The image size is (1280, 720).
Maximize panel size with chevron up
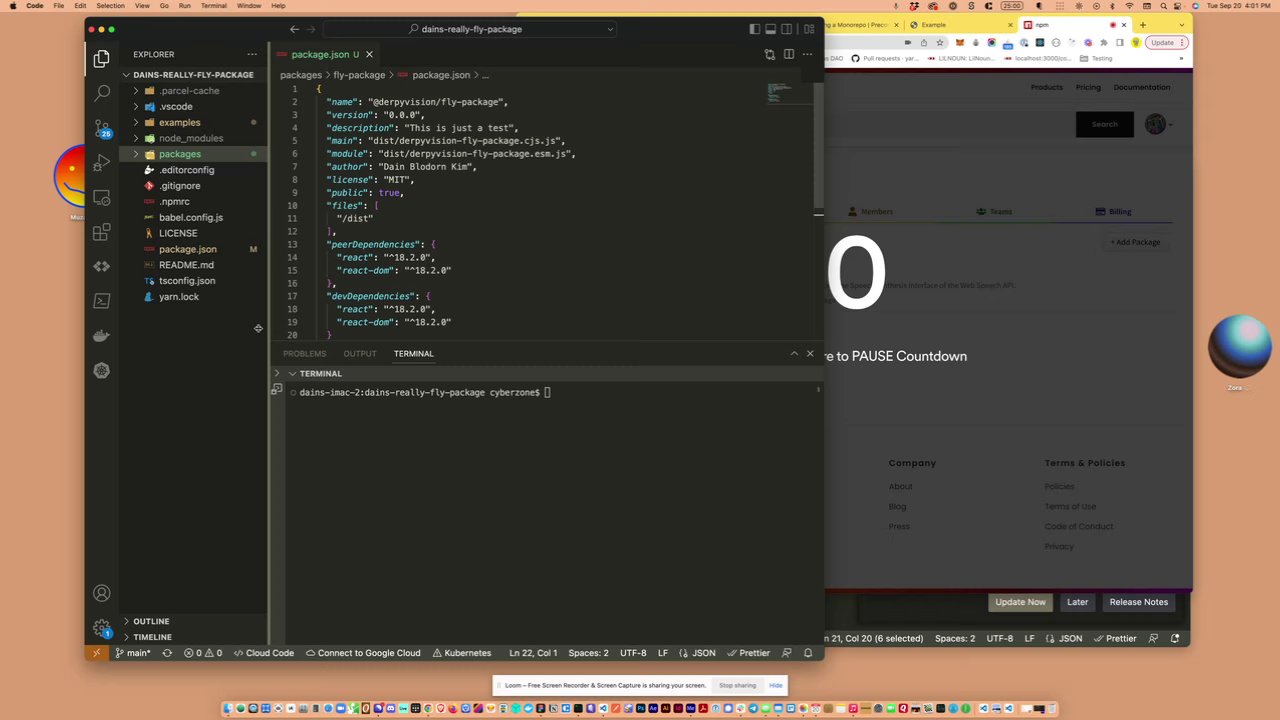pyautogui.click(x=794, y=353)
